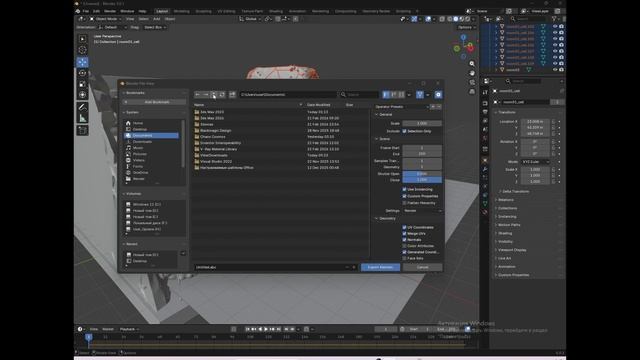
Task: Toggle Custom Properties checkbox in export options
Action: coord(404,196)
